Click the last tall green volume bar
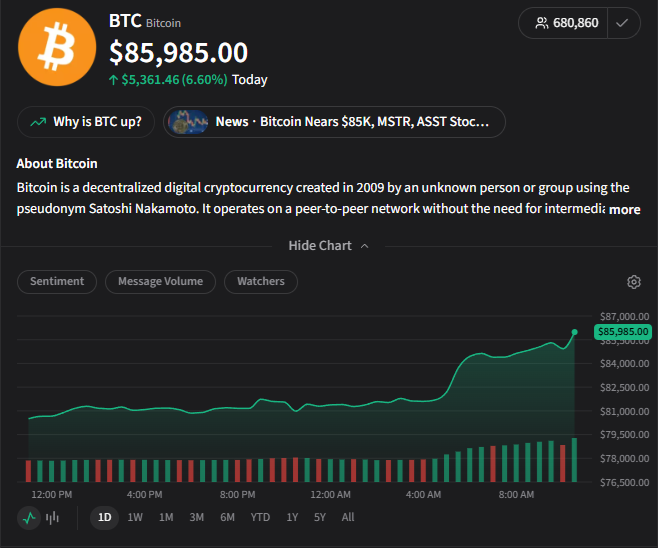Screen dimensions: 658x548 click(574, 460)
